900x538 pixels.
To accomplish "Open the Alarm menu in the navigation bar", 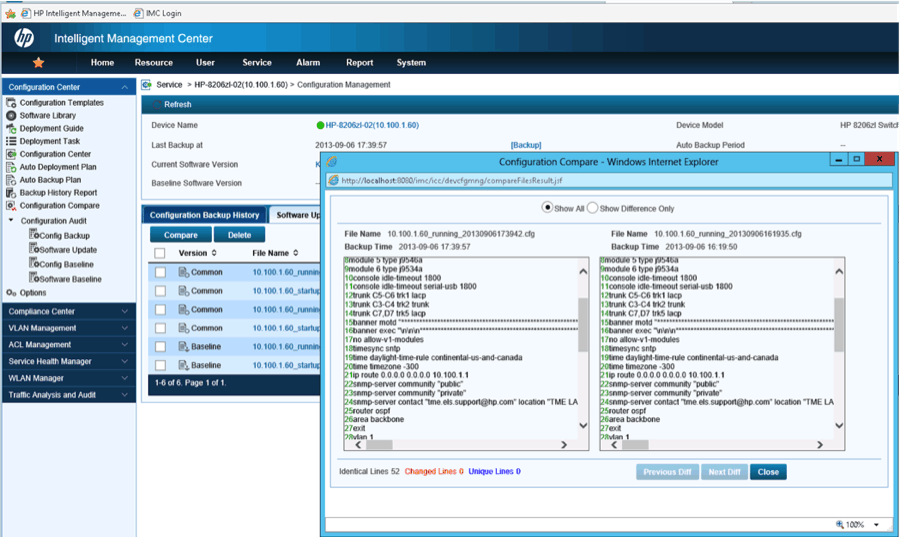I will coord(308,63).
